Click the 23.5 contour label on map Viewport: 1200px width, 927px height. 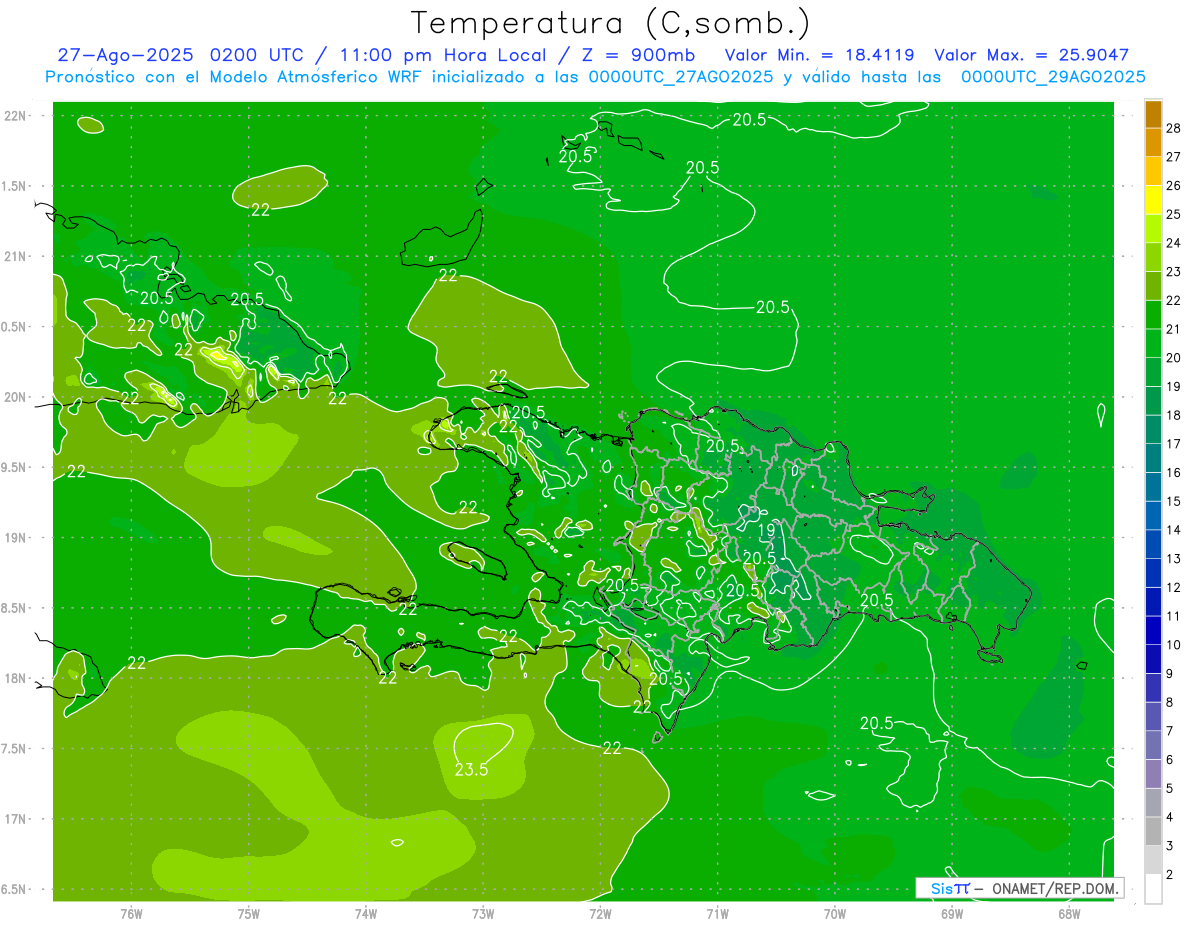pos(471,769)
